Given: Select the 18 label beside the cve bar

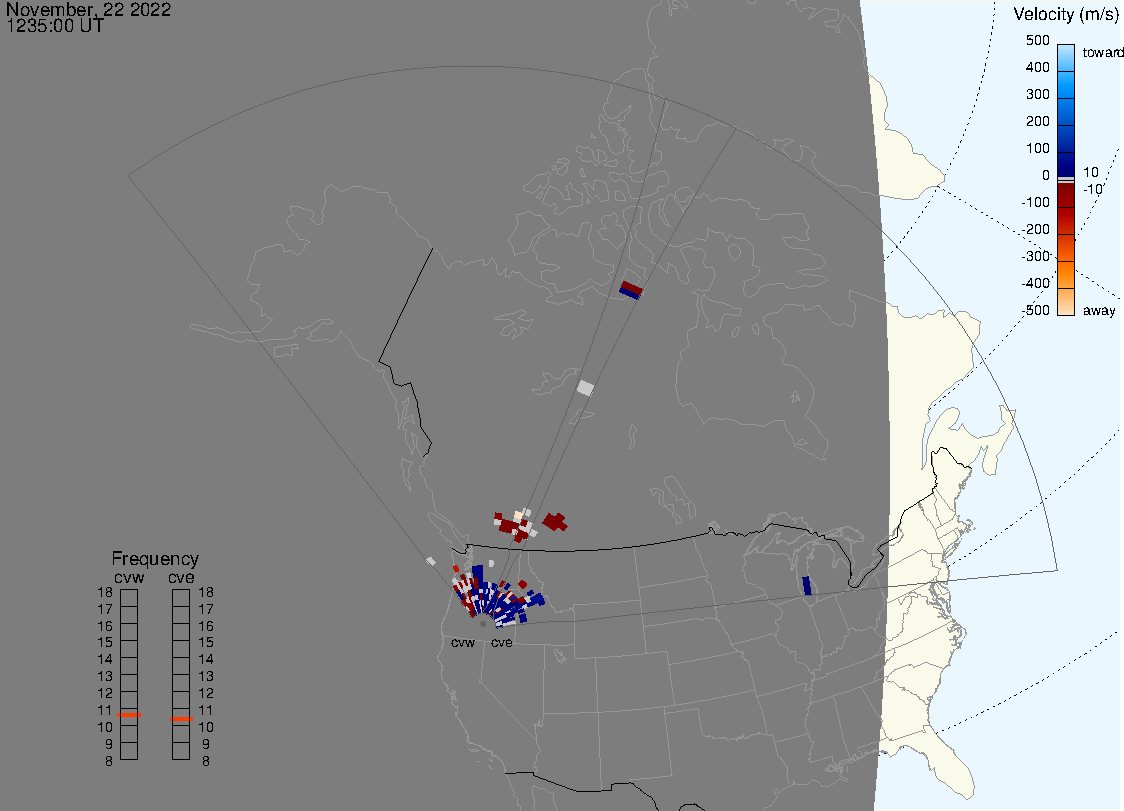Looking at the screenshot, I should [206, 593].
